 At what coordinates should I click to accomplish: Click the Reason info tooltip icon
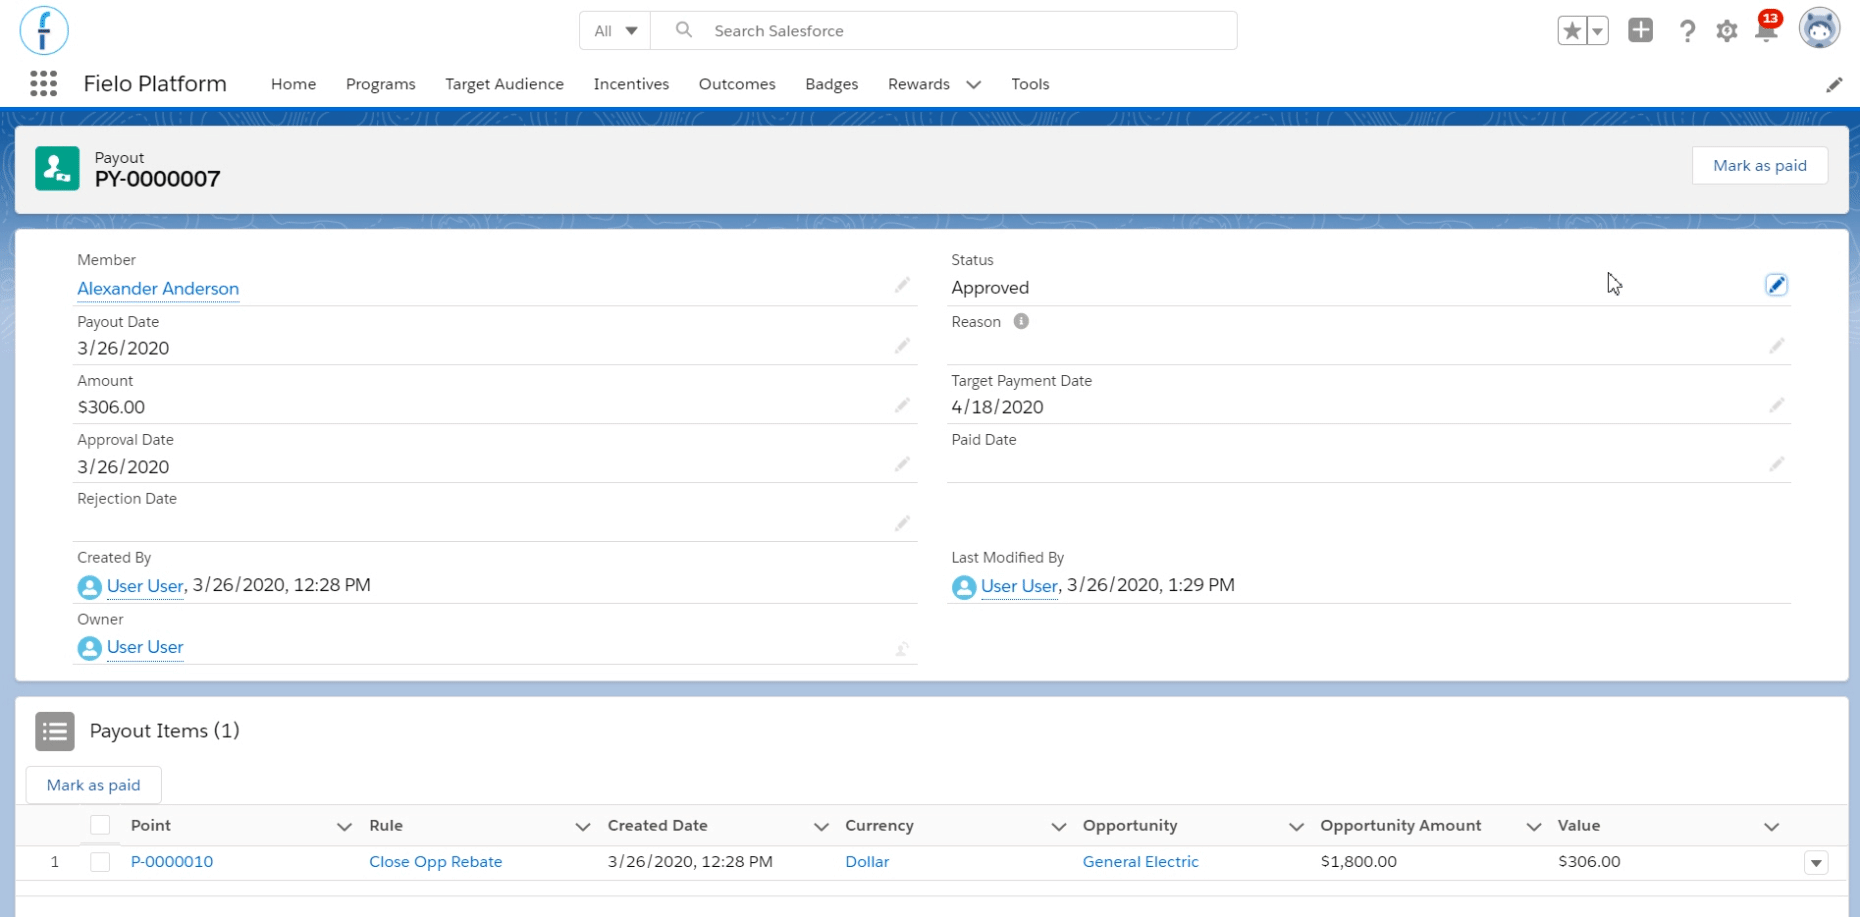pos(1021,321)
